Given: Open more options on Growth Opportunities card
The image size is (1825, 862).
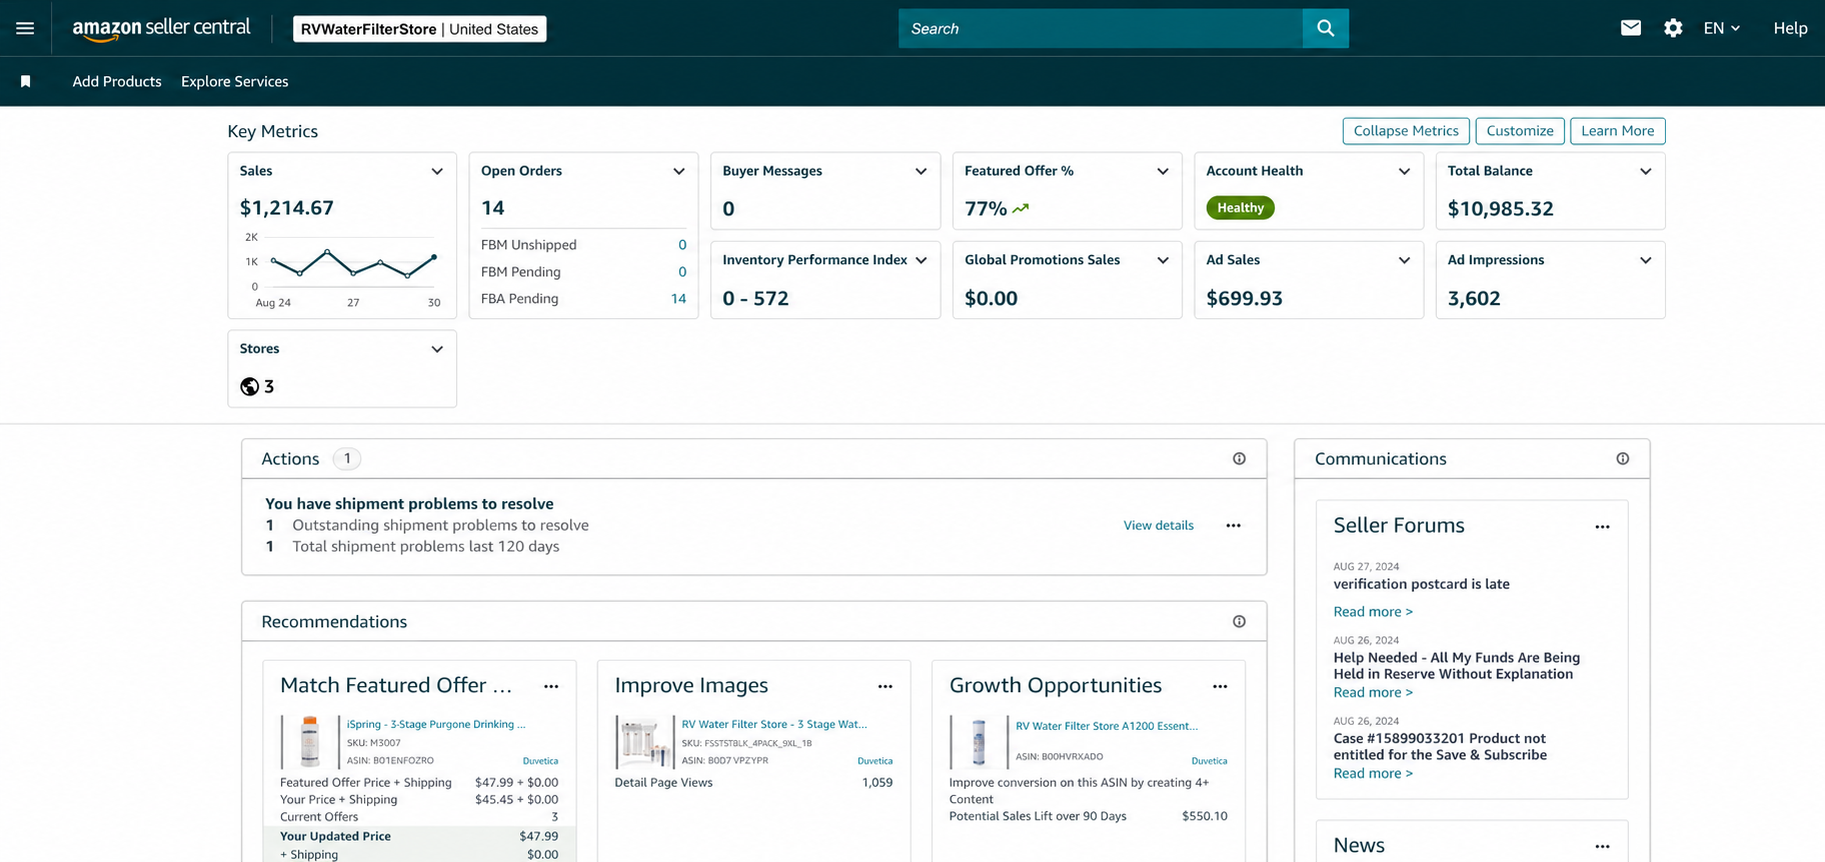Looking at the screenshot, I should (1220, 686).
